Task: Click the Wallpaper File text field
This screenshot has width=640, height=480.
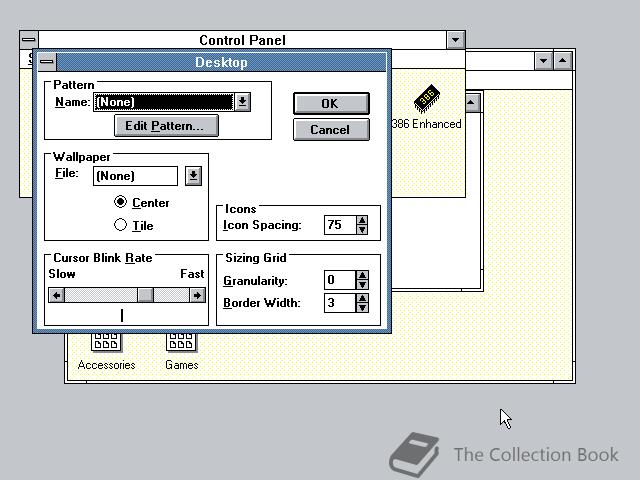Action: tap(135, 176)
